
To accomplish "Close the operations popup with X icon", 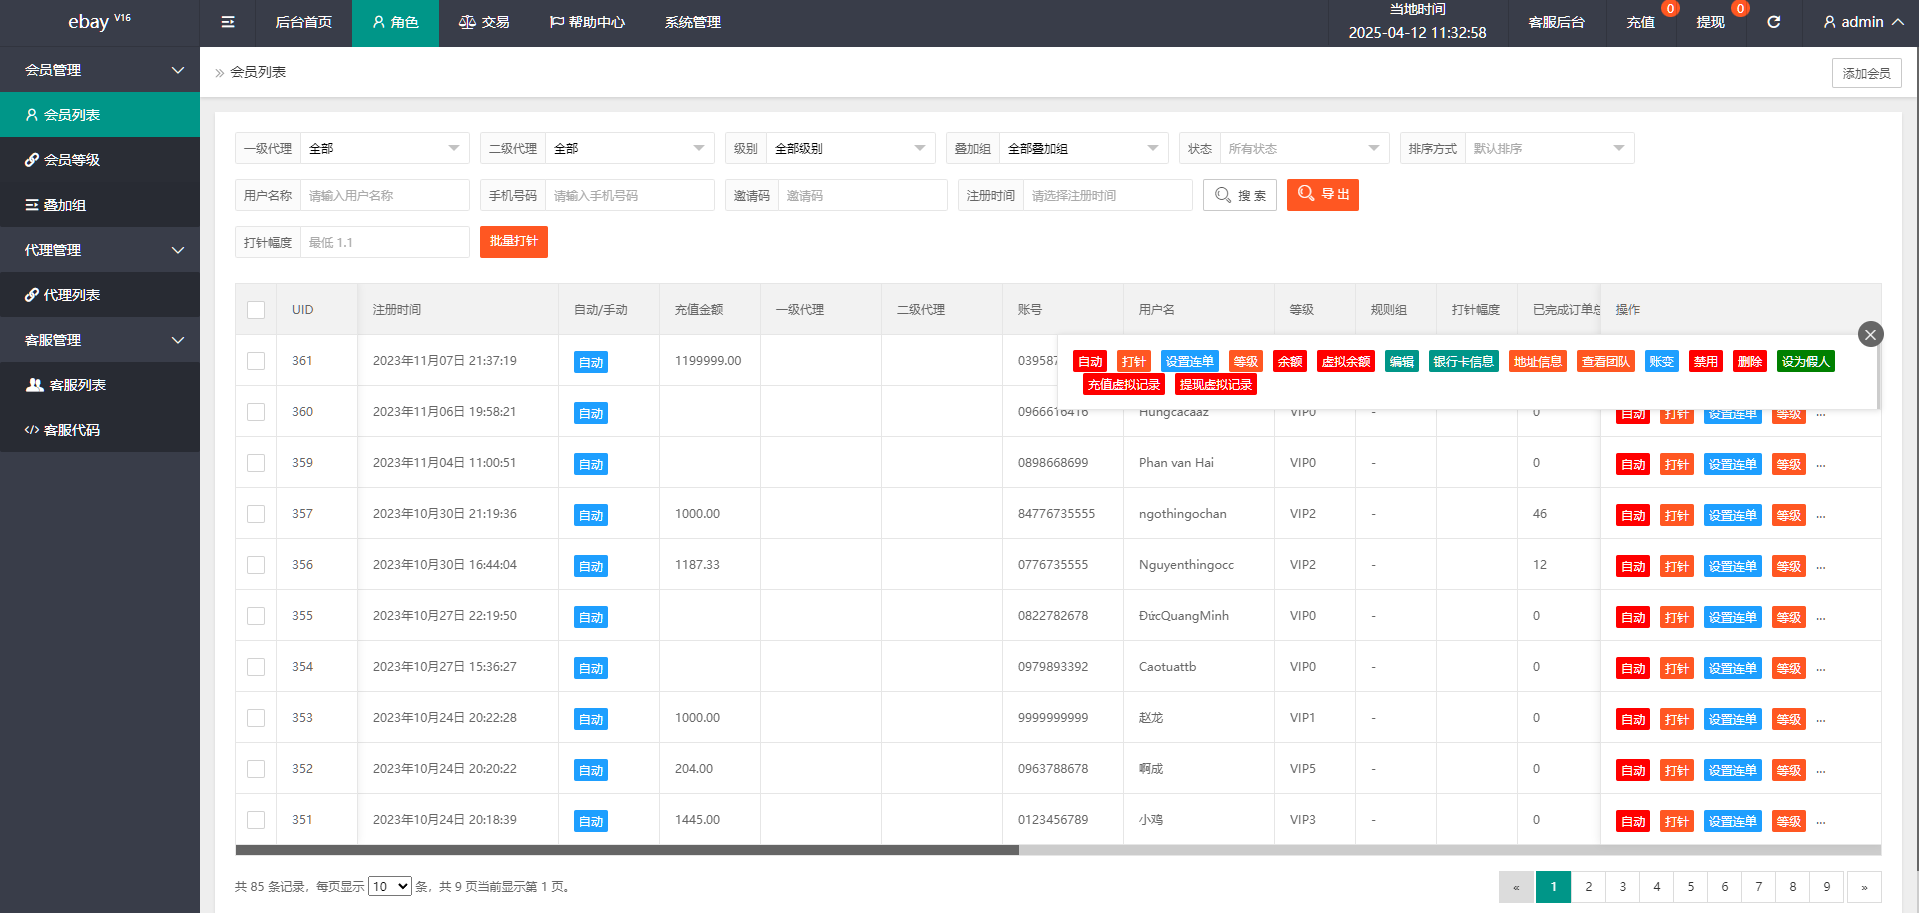I will click(x=1870, y=334).
